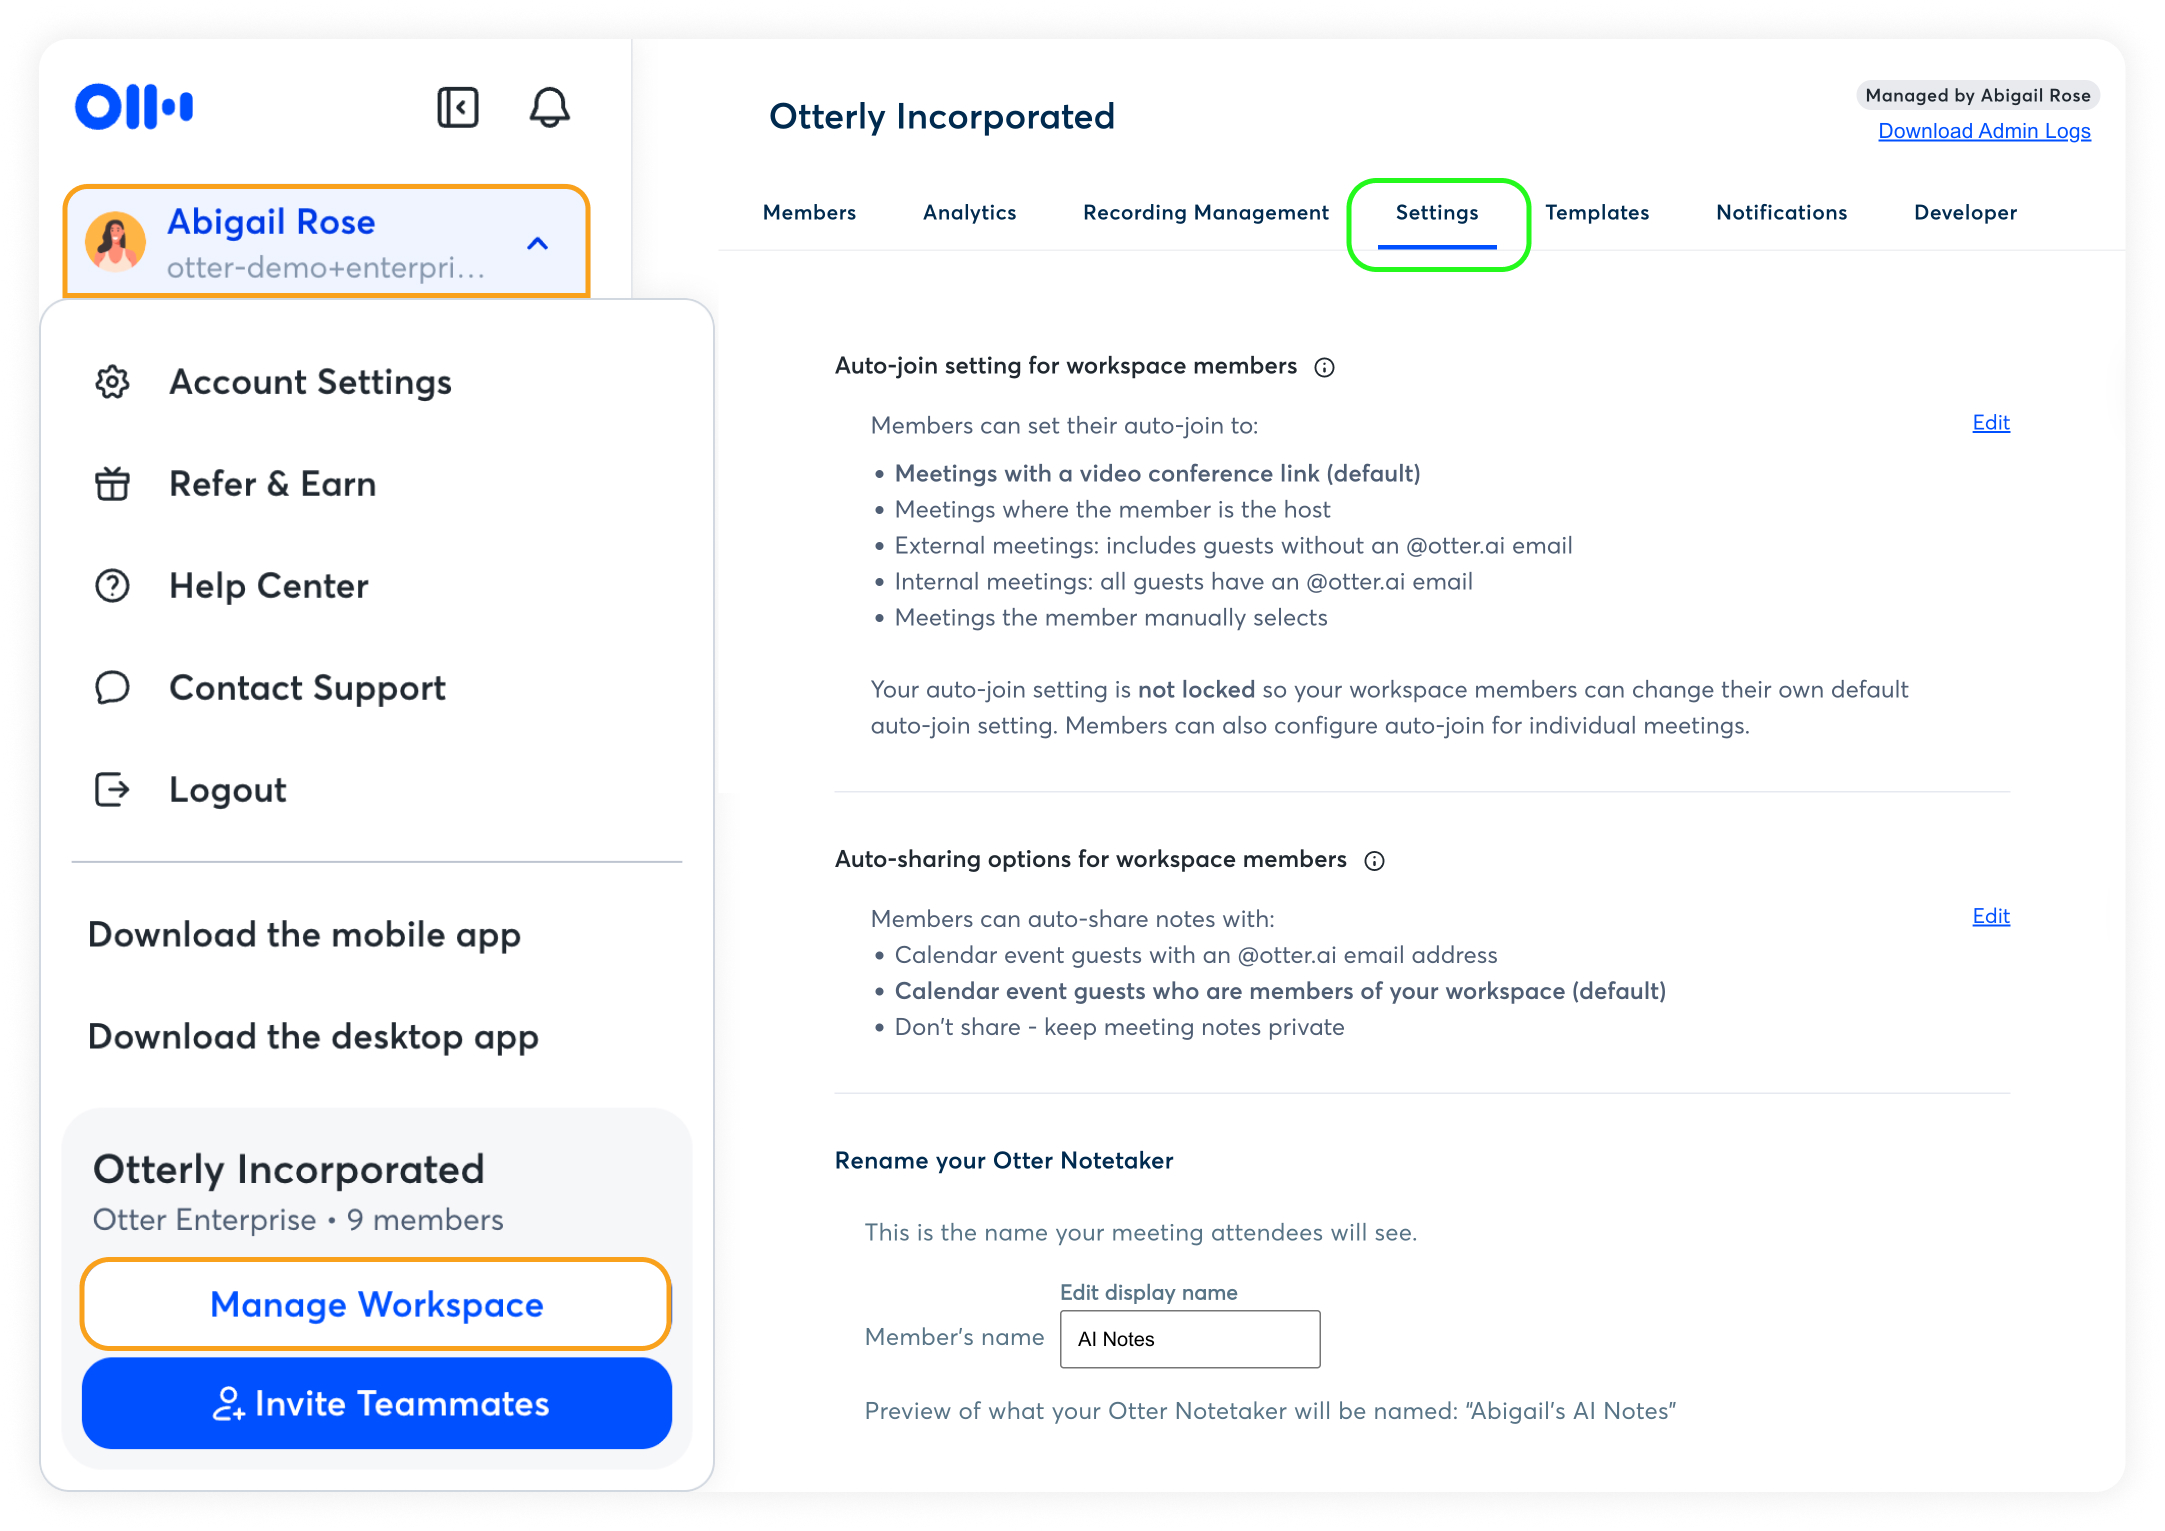The width and height of the screenshot is (2165, 1531).
Task: Switch to the Members tab
Action: pyautogui.click(x=809, y=213)
